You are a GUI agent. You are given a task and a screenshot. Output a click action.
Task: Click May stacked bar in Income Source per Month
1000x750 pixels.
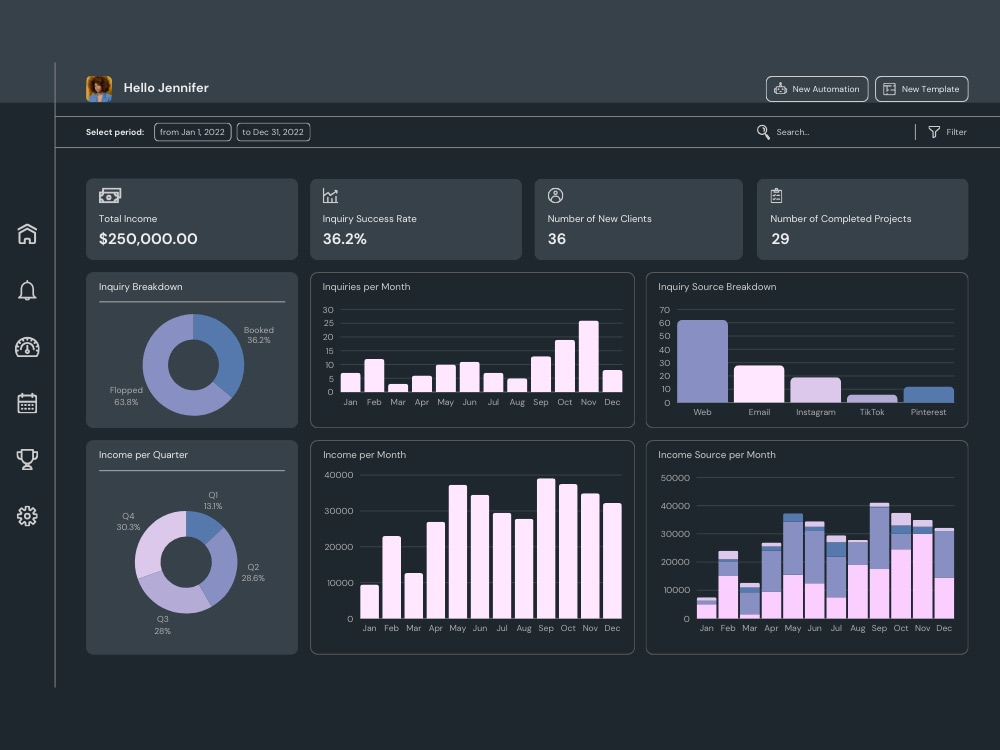793,566
